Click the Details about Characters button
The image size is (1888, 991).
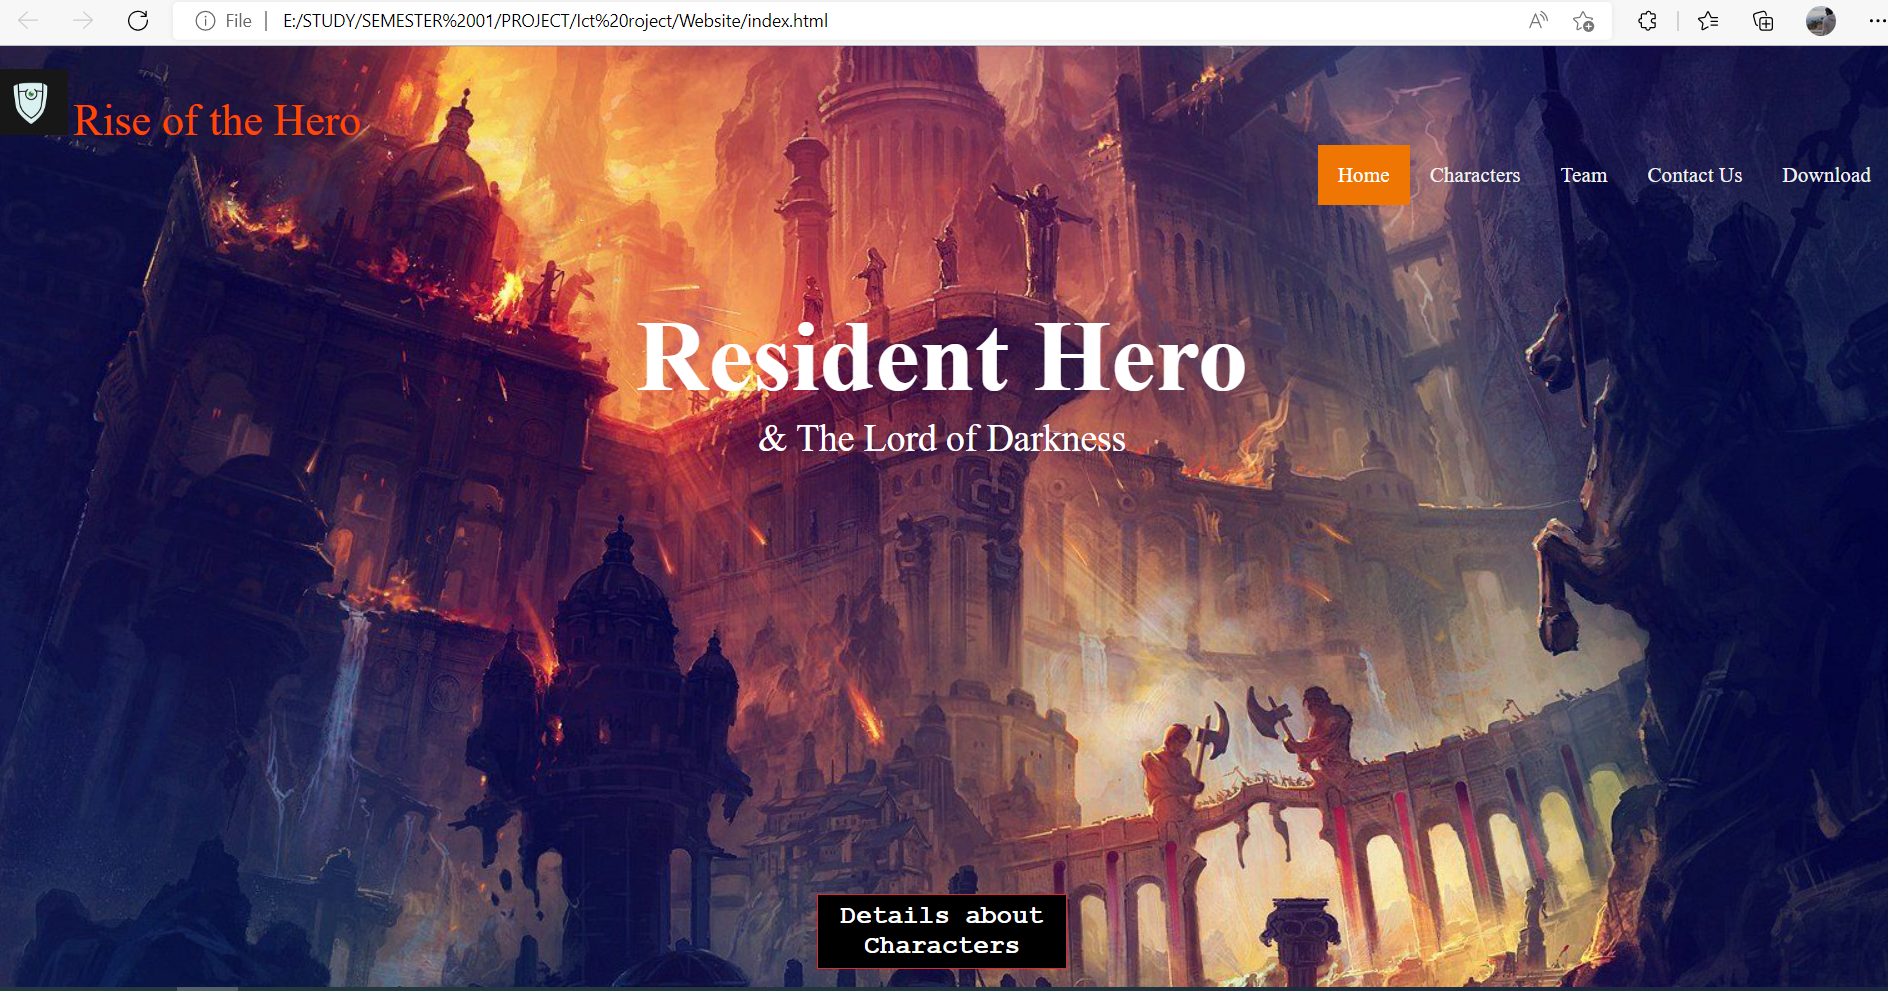click(x=942, y=931)
